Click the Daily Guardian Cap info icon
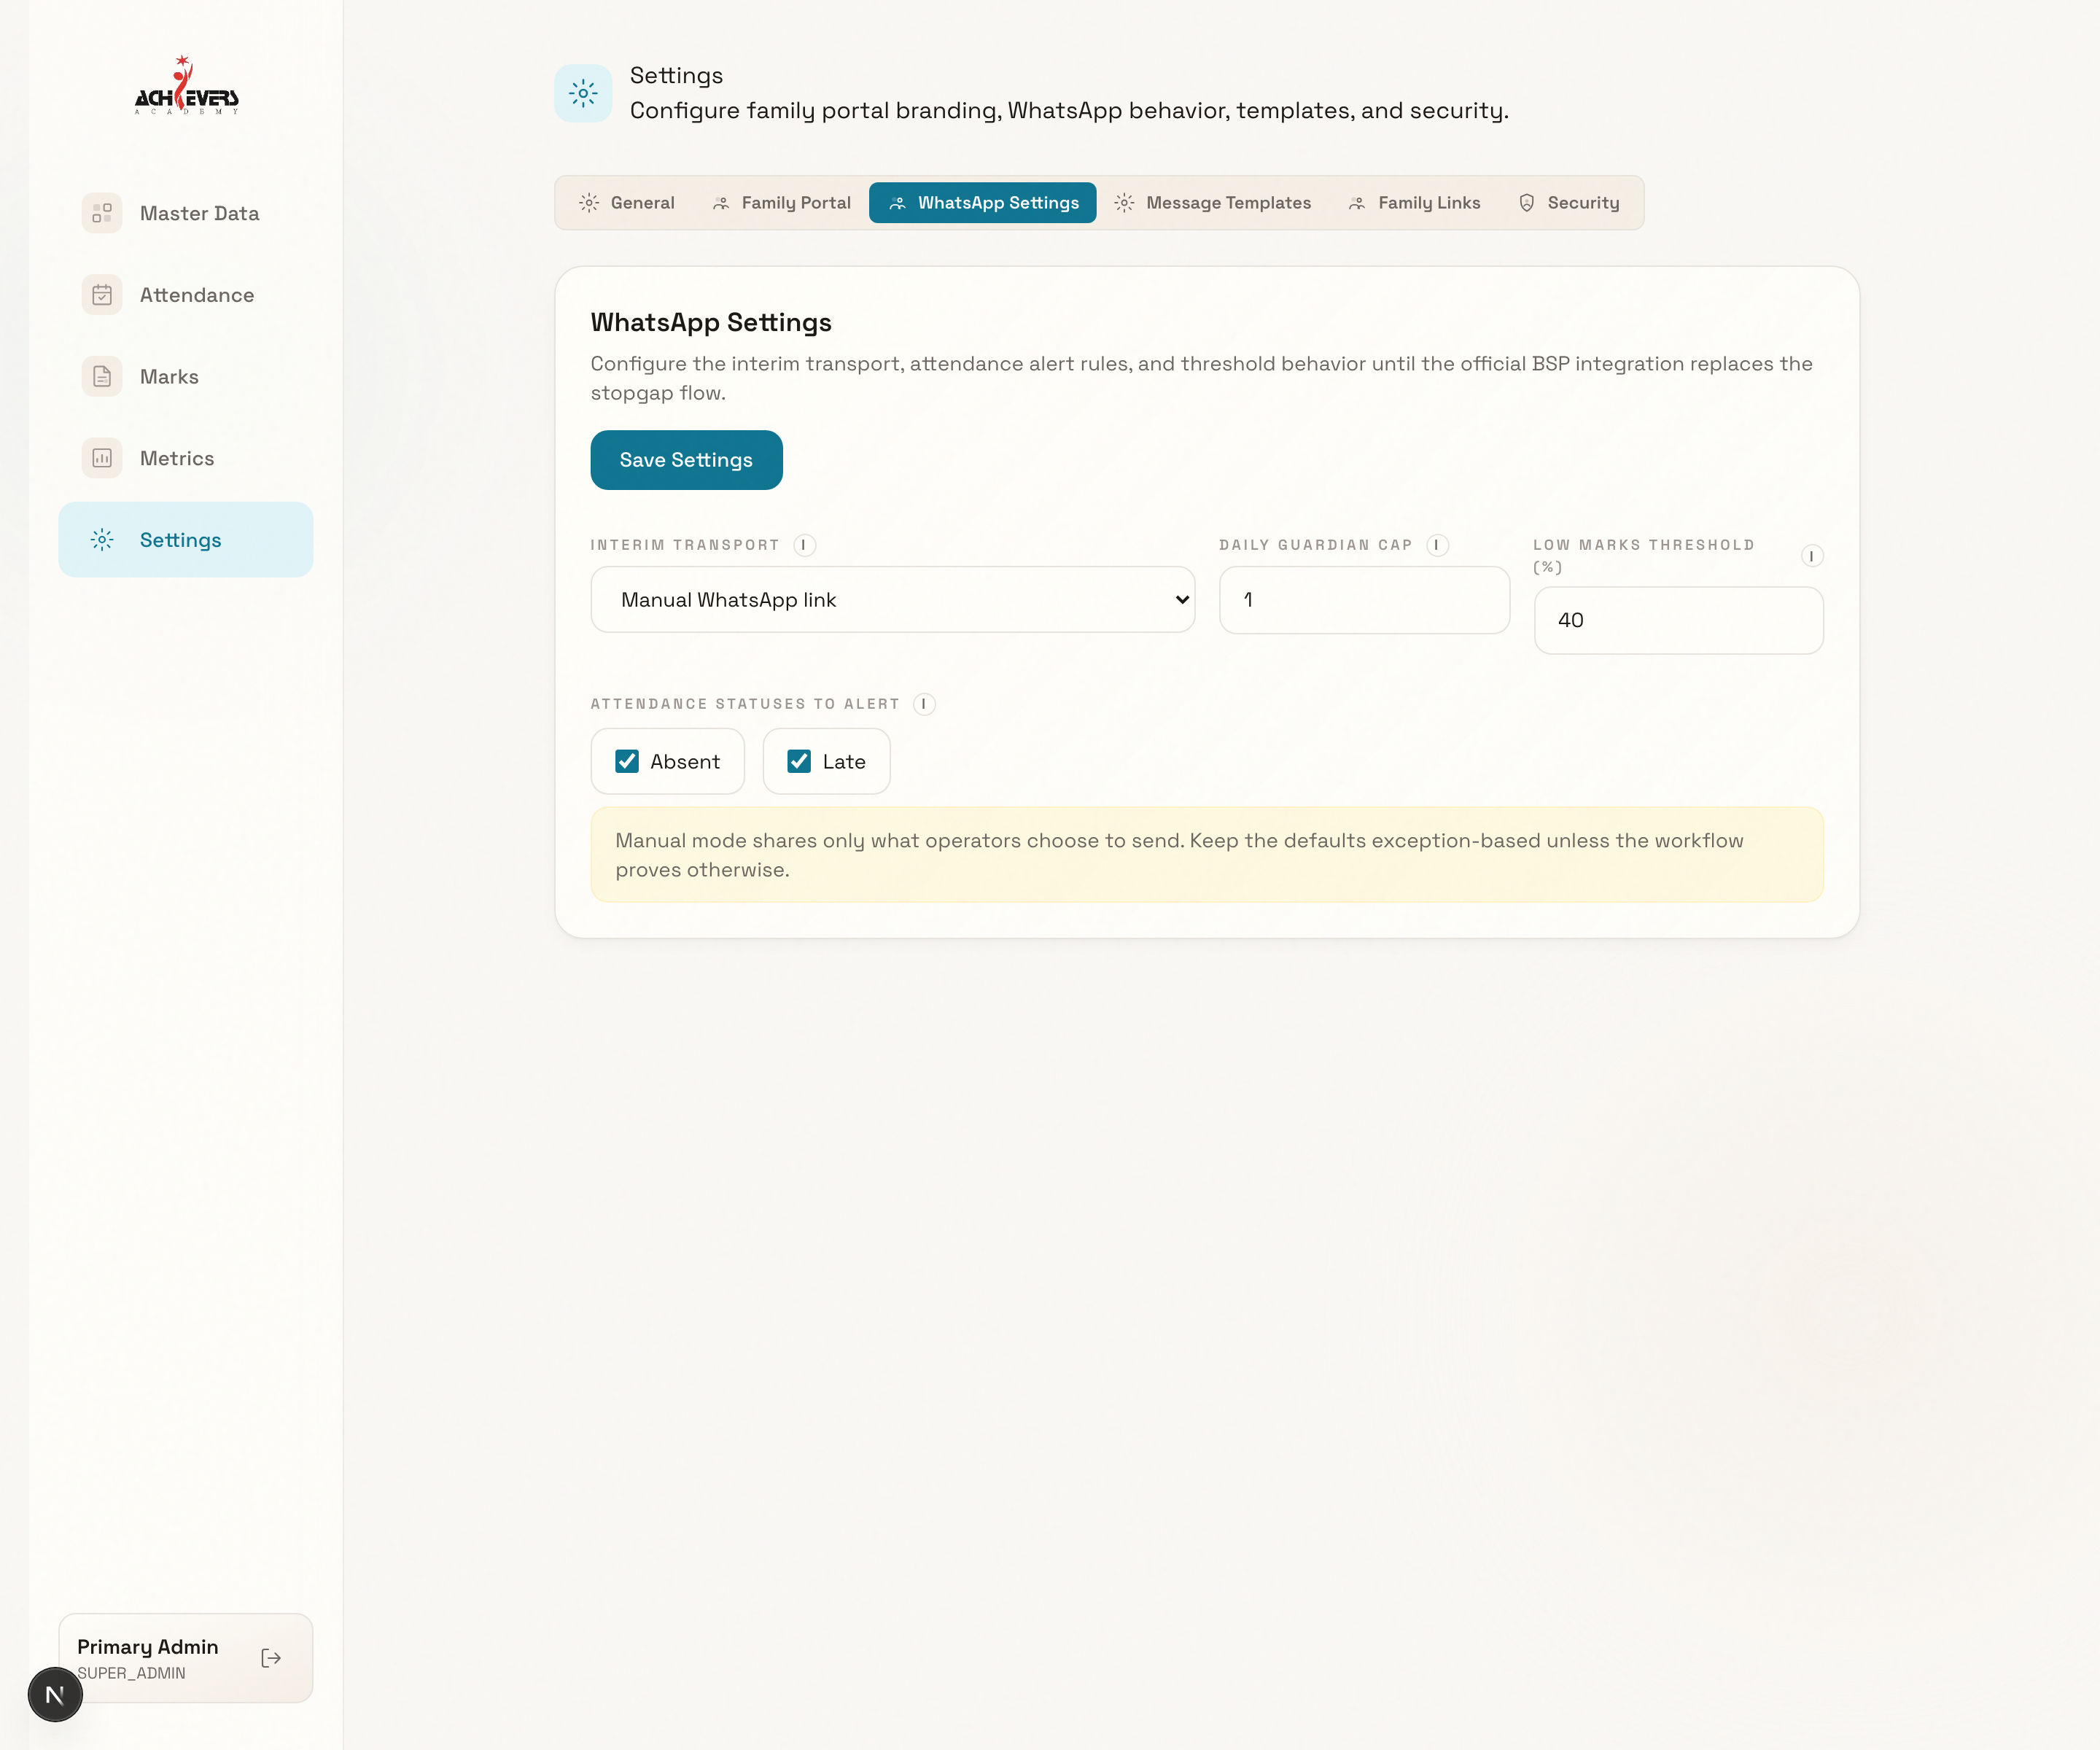Image resolution: width=2100 pixels, height=1750 pixels. pyautogui.click(x=1437, y=545)
